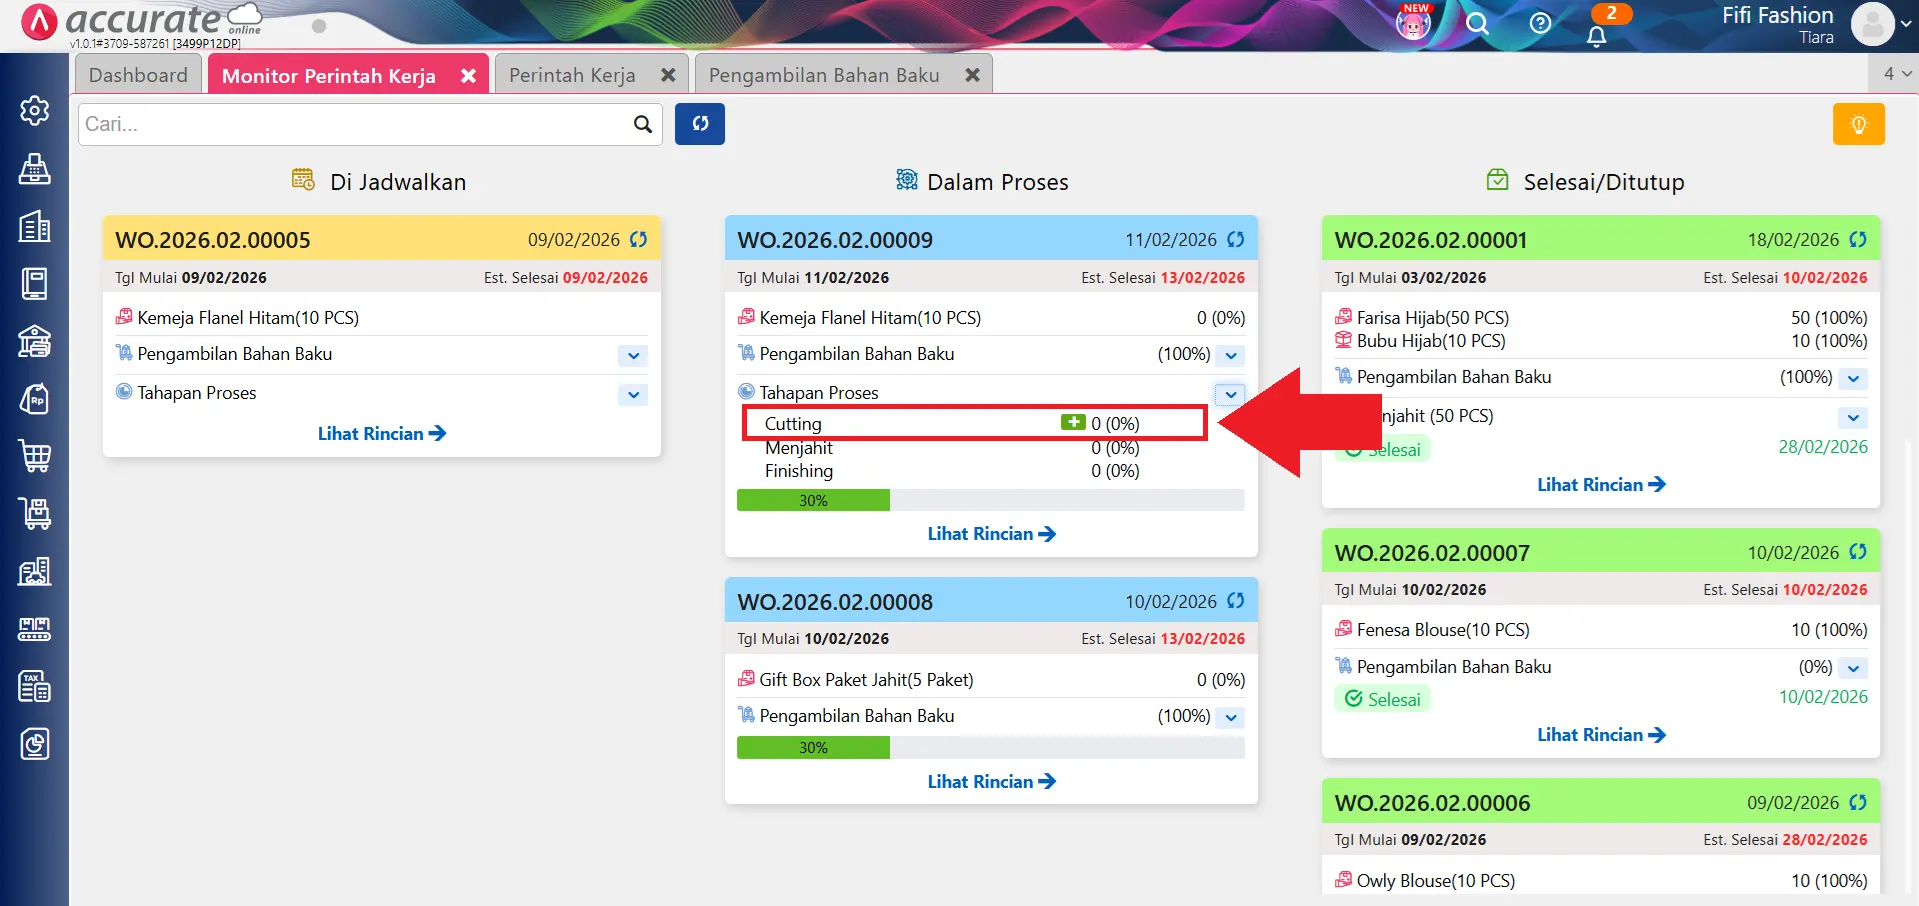This screenshot has height=906, width=1919.
Task: Click the orange lightbulb tips button
Action: 1858,124
